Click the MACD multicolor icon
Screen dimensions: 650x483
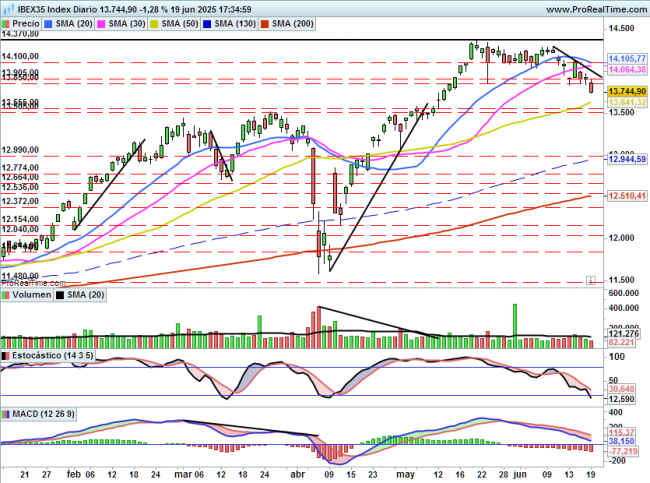point(6,415)
